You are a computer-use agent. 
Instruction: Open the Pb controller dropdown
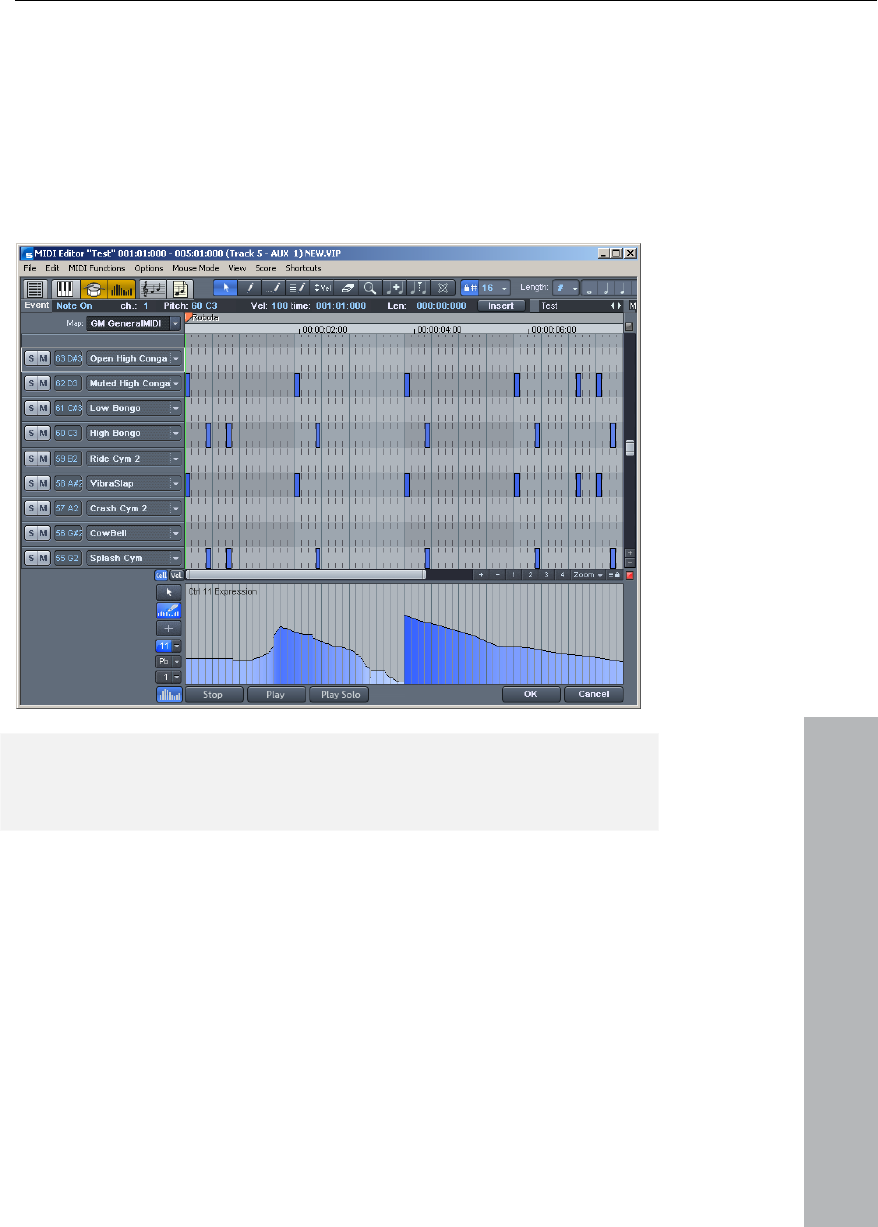pyautogui.click(x=177, y=662)
